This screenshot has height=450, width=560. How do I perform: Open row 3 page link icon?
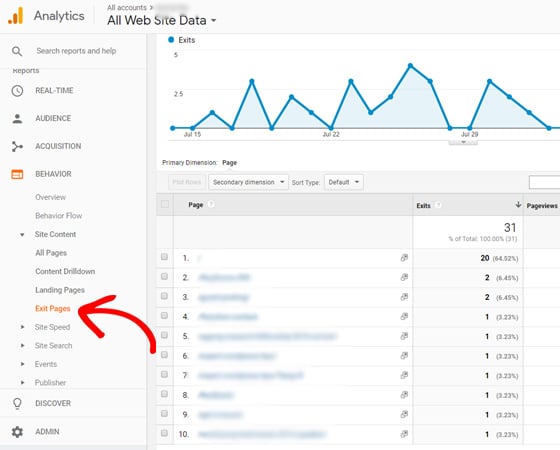tap(404, 297)
